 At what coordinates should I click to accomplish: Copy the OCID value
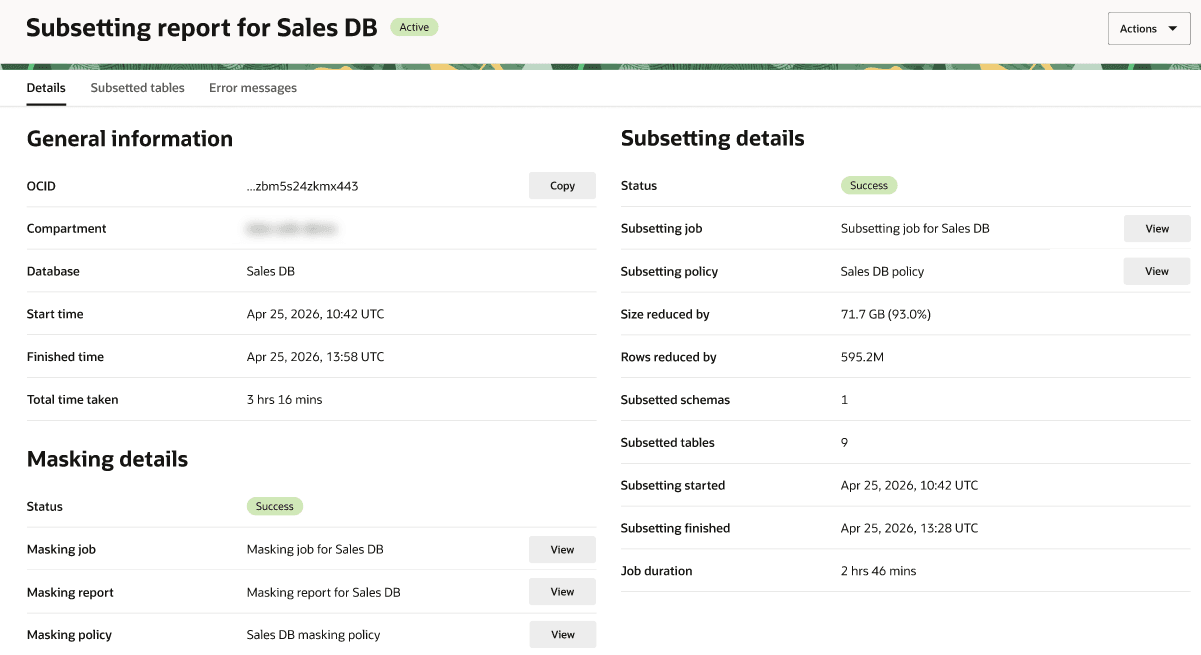coord(562,186)
